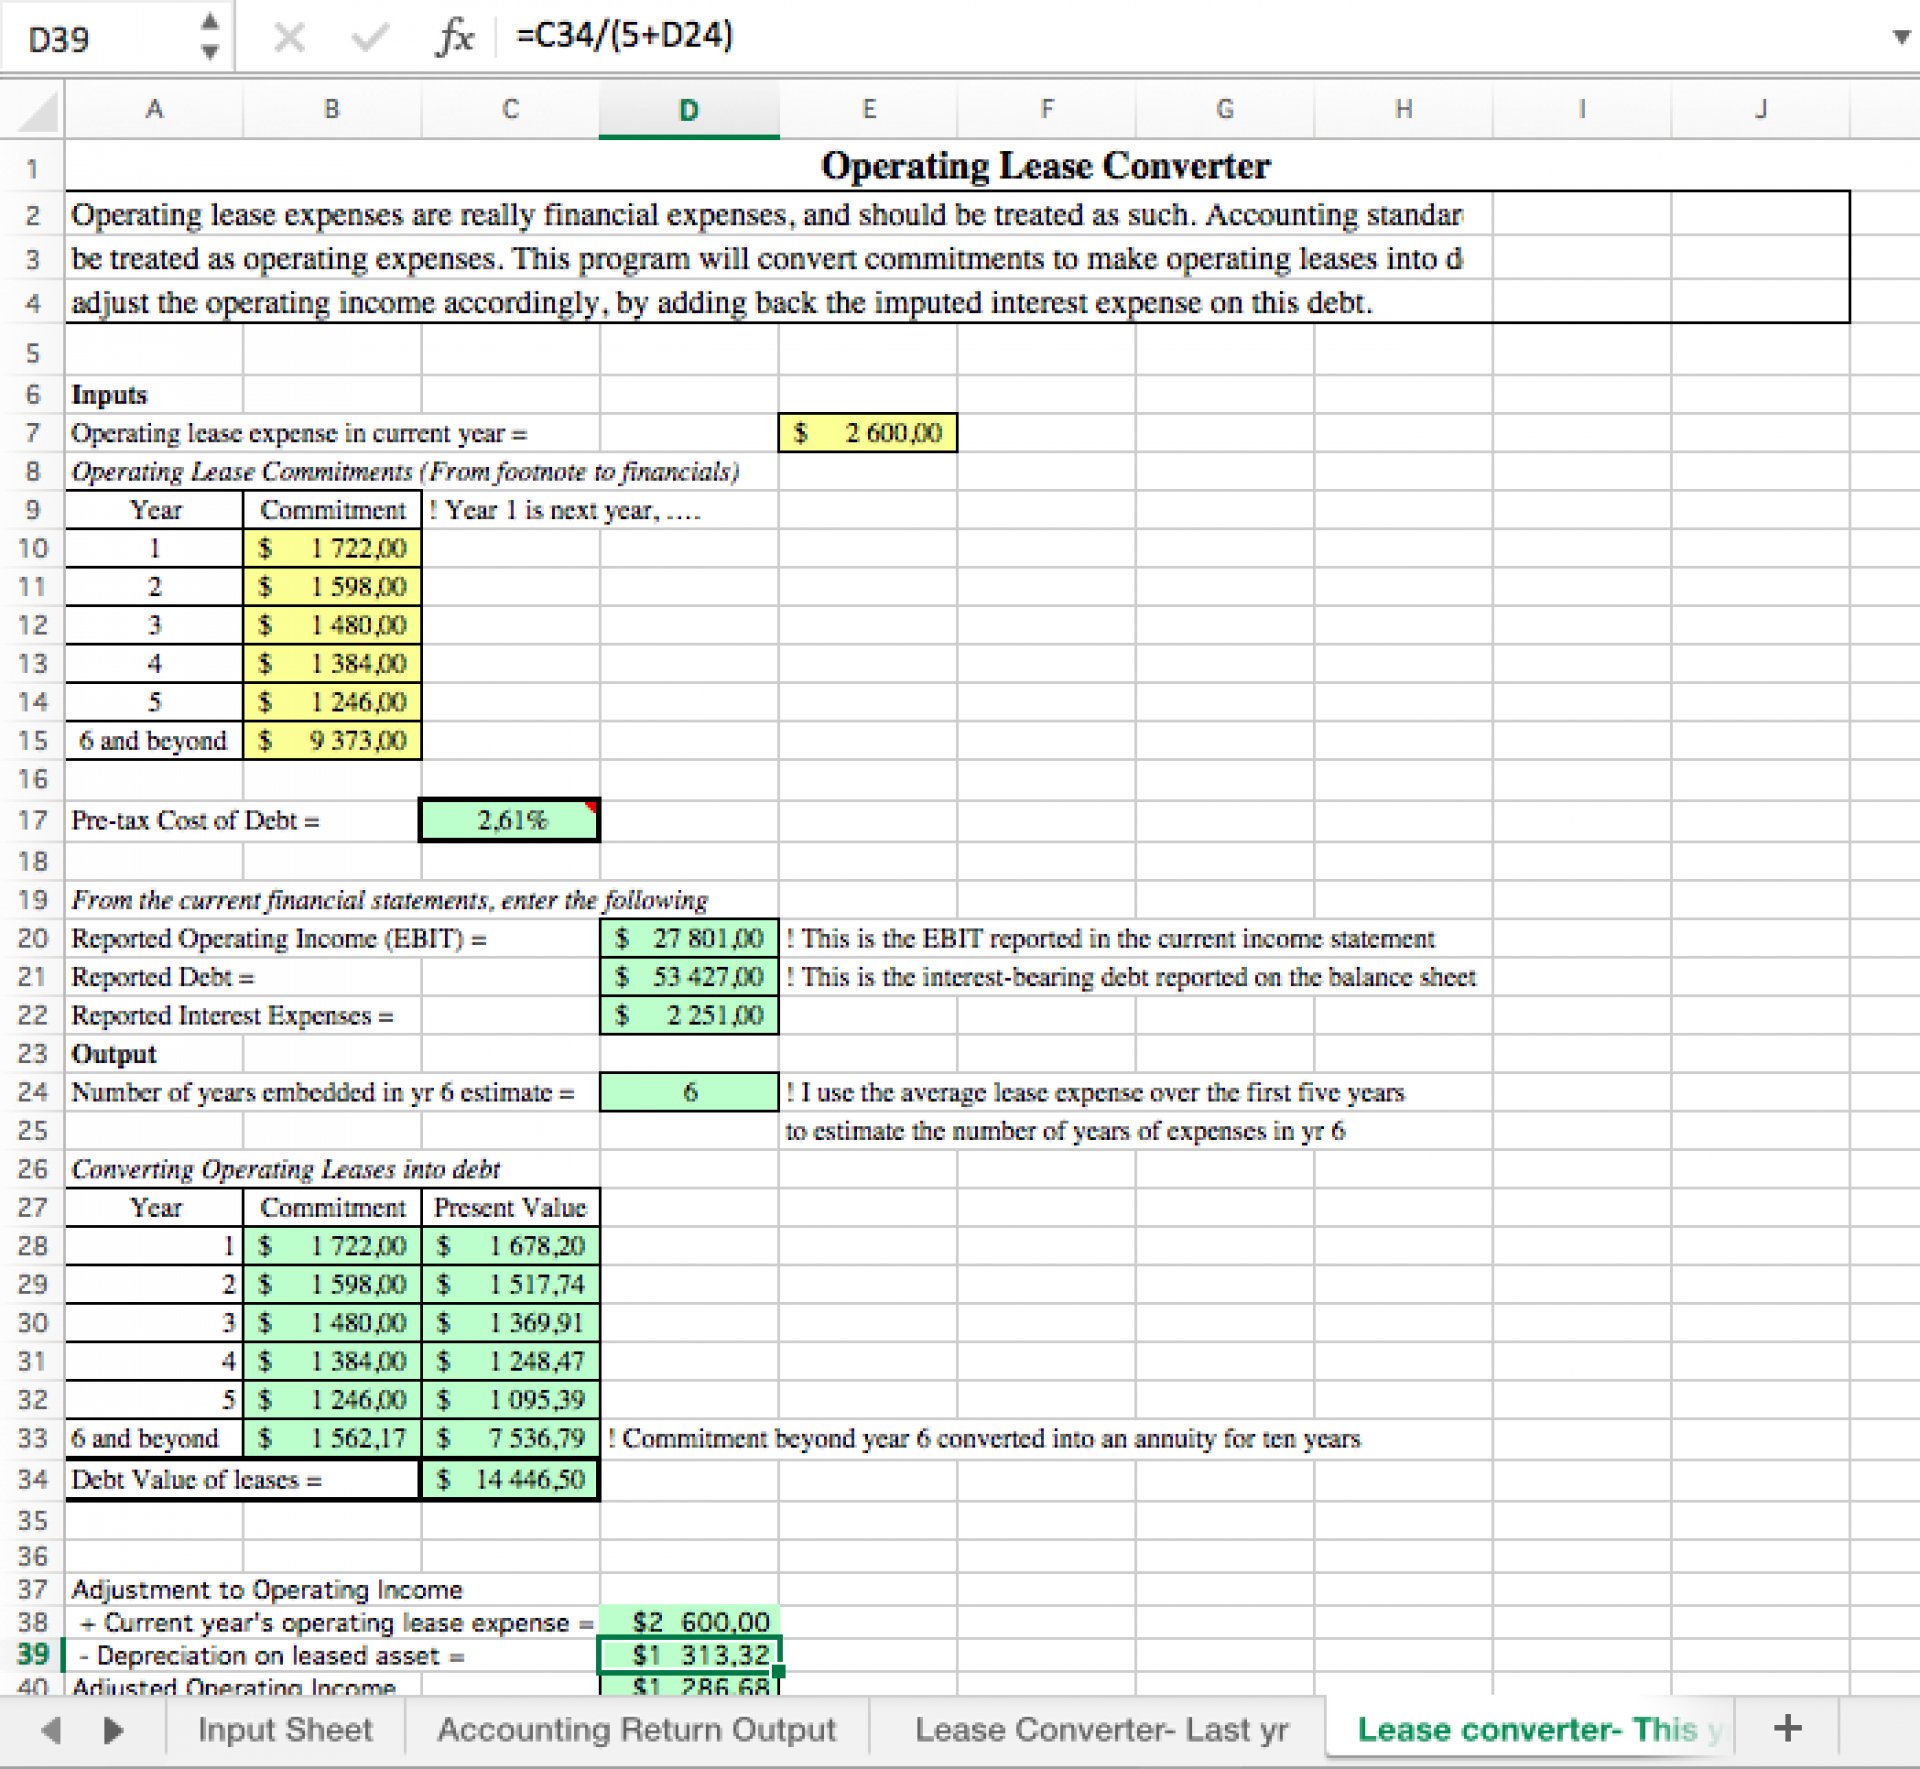Click 'Converting Operating Leases into debt' heading
The image size is (1920, 1769).
point(286,1169)
